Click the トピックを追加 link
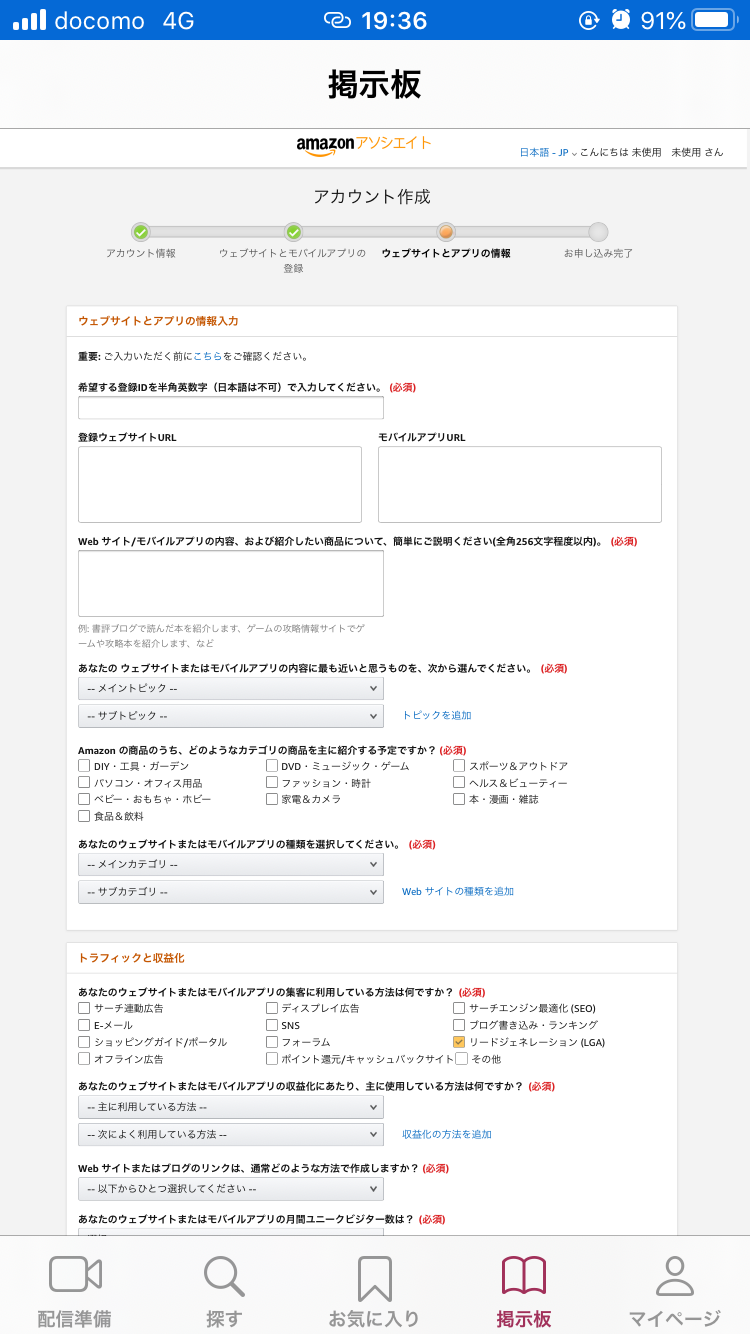Image resolution: width=750 pixels, height=1334 pixels. (x=436, y=716)
